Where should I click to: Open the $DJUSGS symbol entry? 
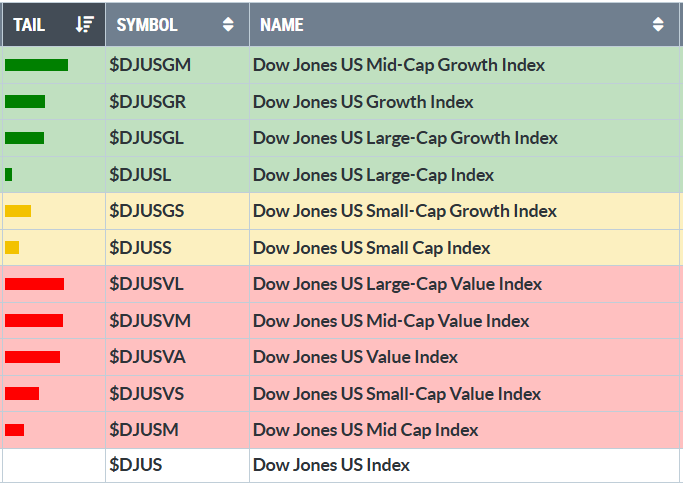point(146,211)
